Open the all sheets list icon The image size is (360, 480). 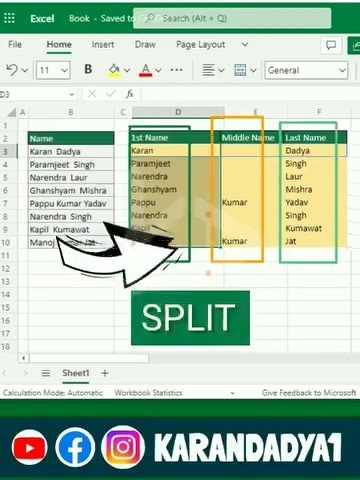tap(46, 373)
